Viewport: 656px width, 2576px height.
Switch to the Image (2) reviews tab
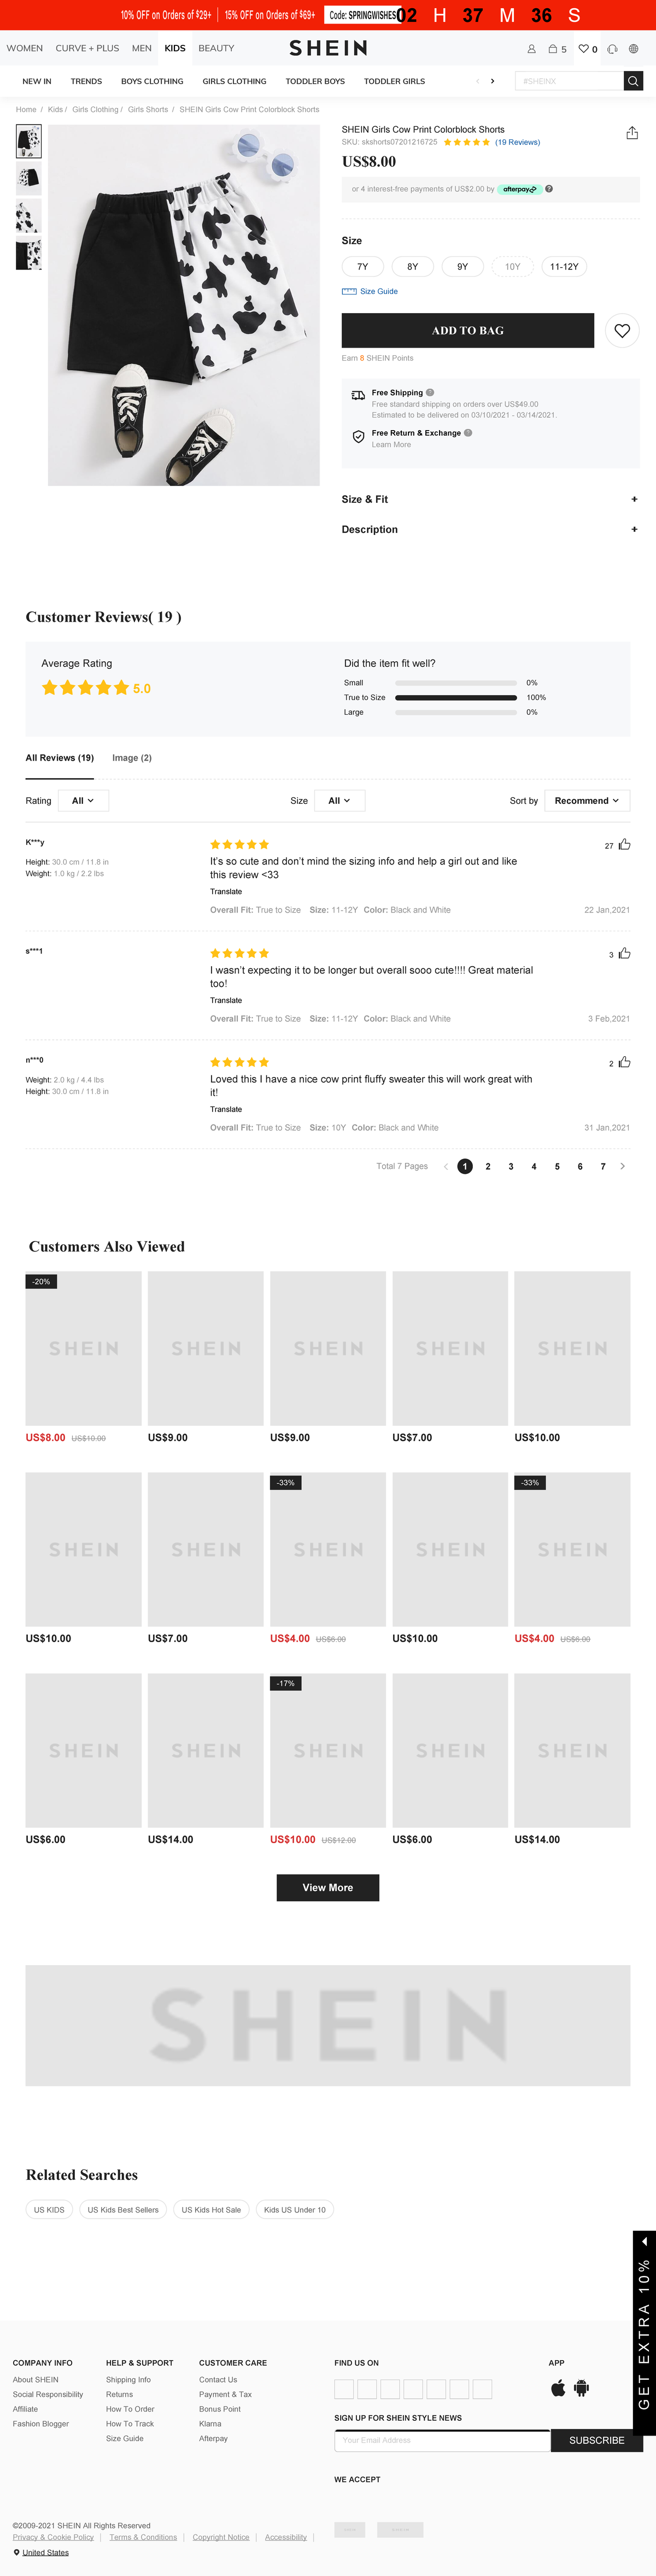[x=132, y=758]
